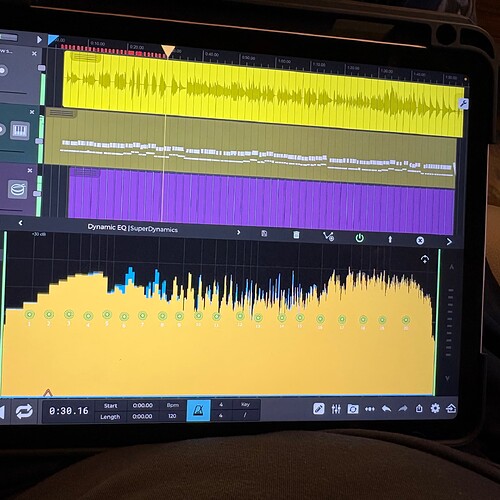Tap the up arrow effect icon
Screen dimensions: 500x500
point(390,239)
